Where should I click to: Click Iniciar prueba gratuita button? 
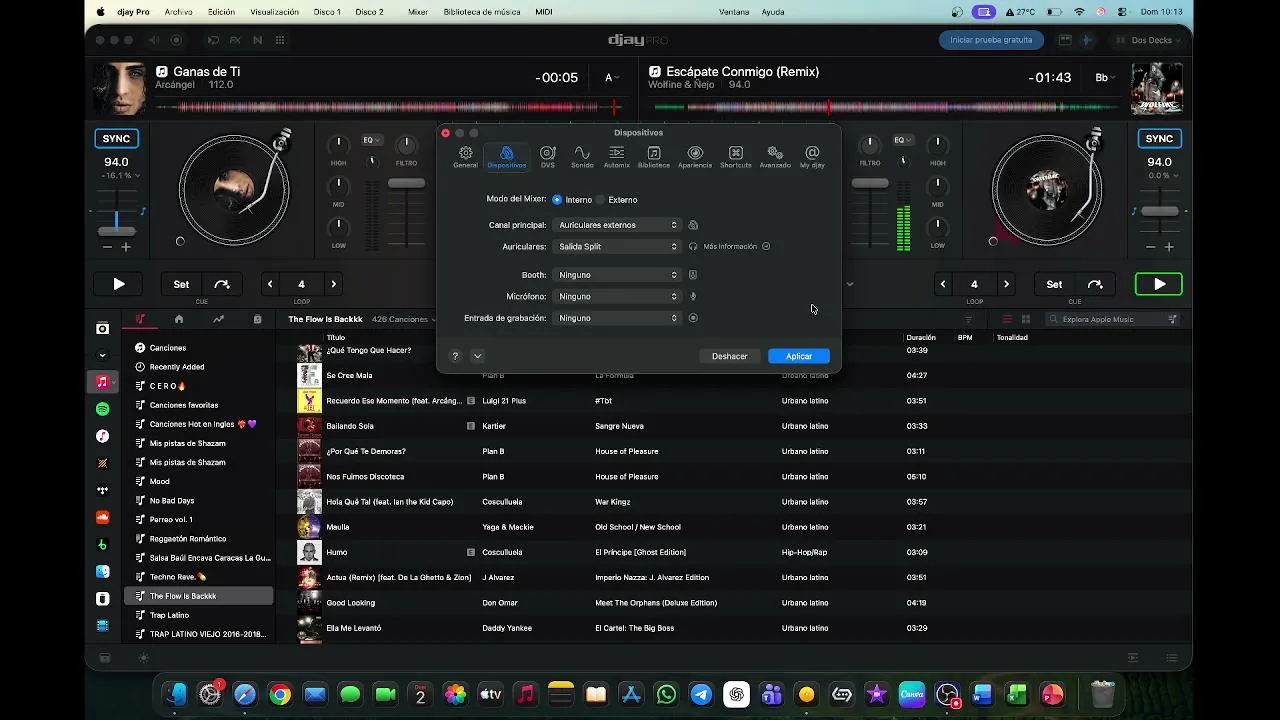pos(991,40)
